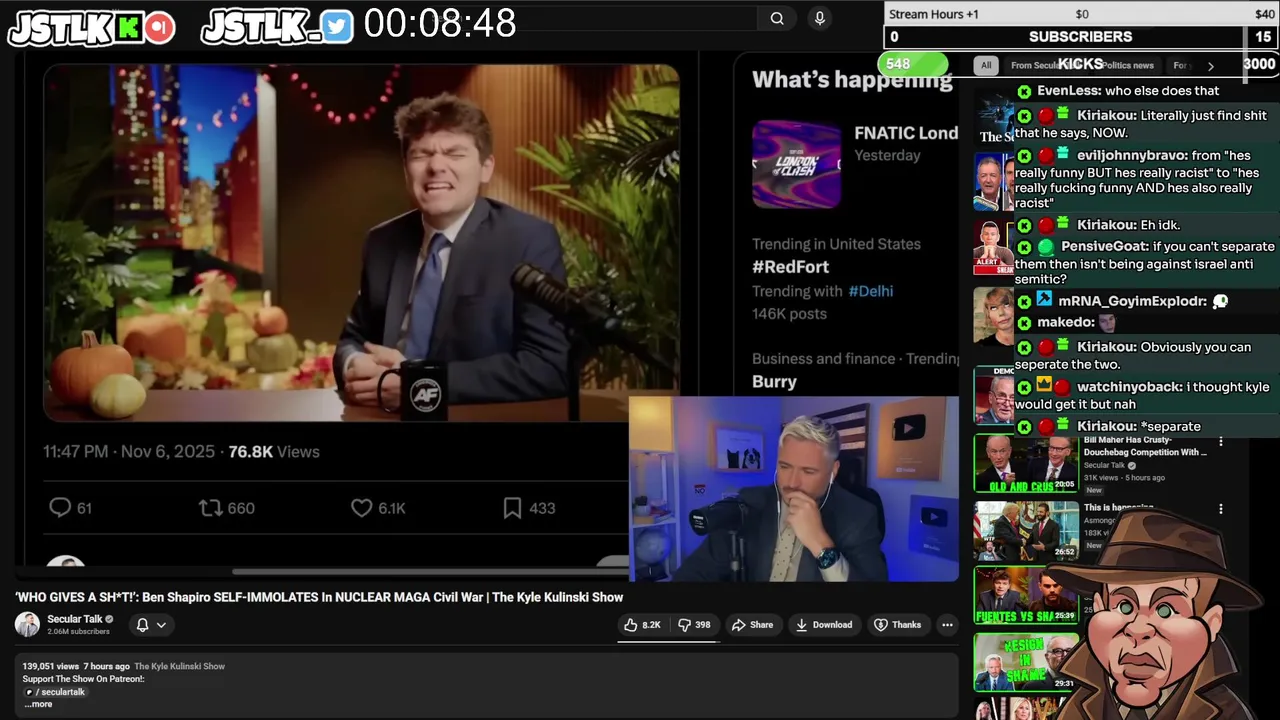Click the Thanks button

point(897,624)
